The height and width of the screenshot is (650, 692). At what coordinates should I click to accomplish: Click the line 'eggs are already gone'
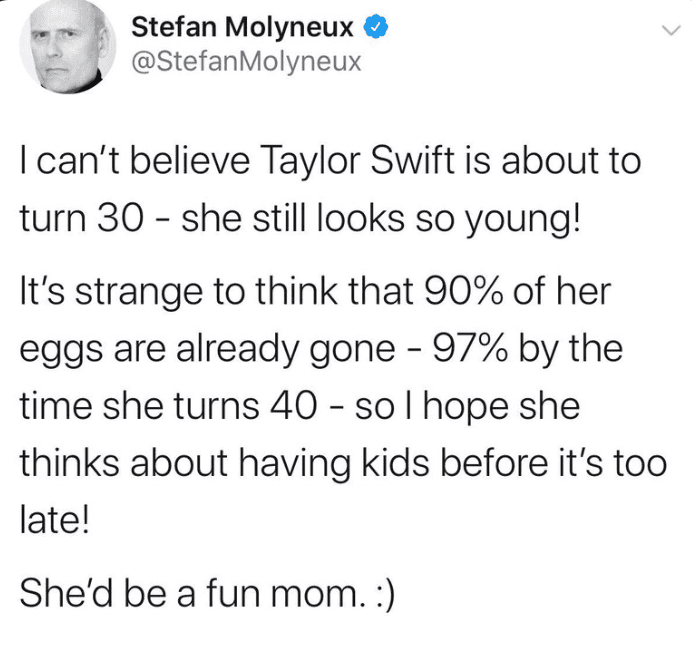[x=321, y=351]
